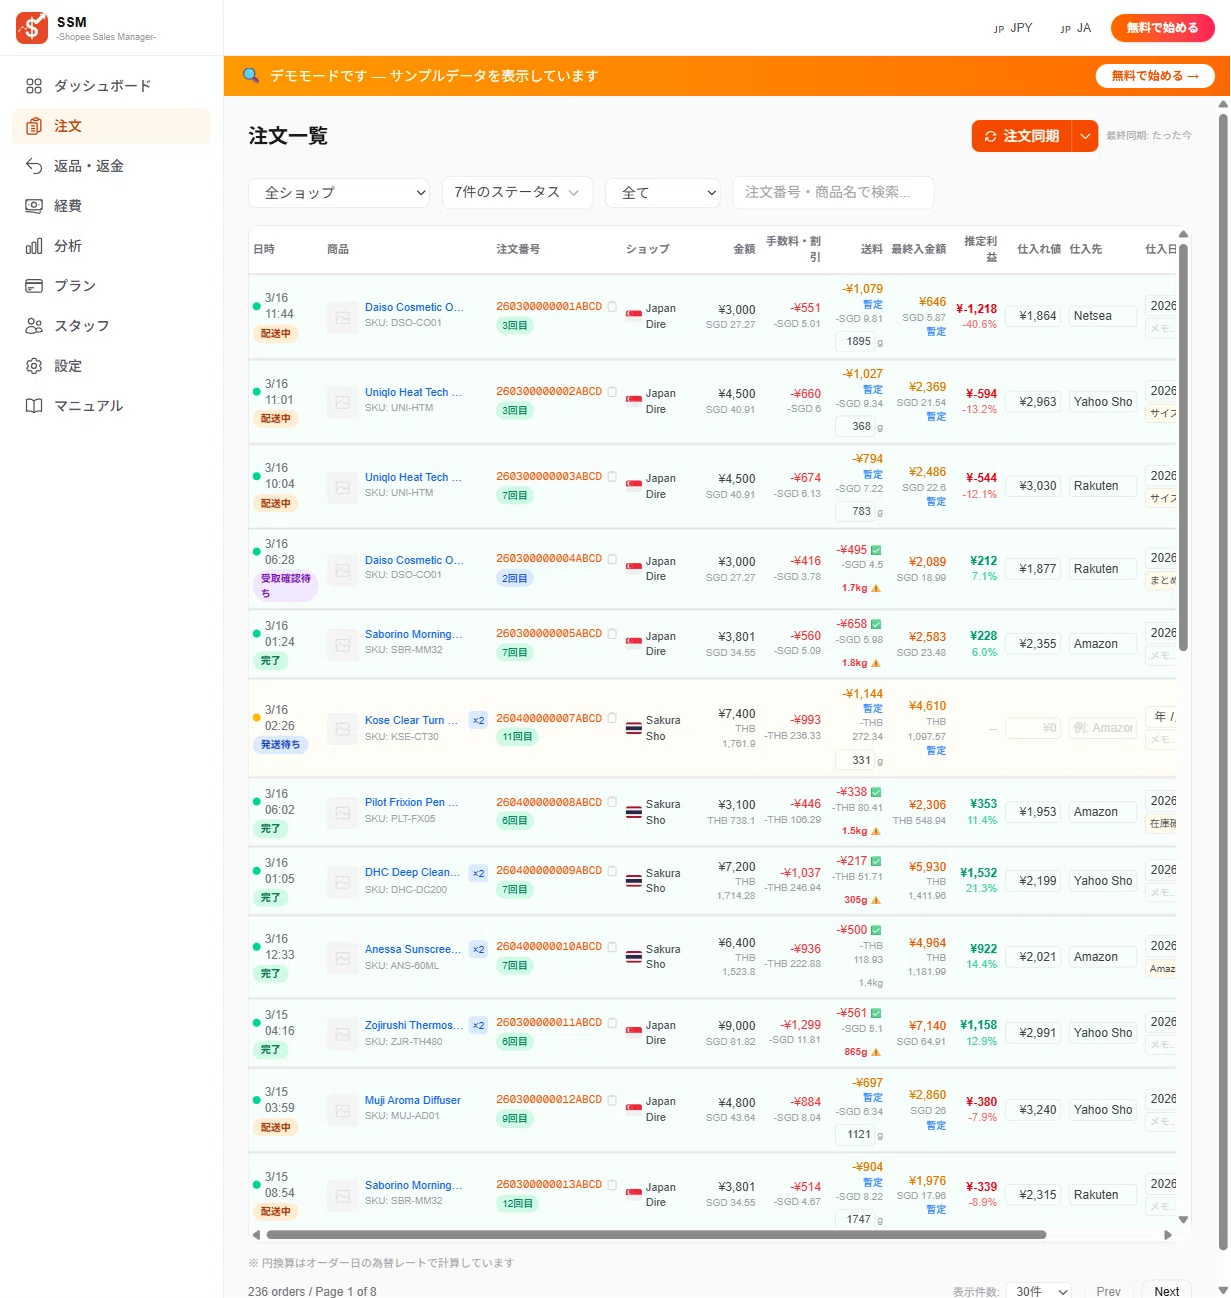Open the 全ショップ shop filter dropdown
This screenshot has width=1231, height=1298.
(339, 193)
